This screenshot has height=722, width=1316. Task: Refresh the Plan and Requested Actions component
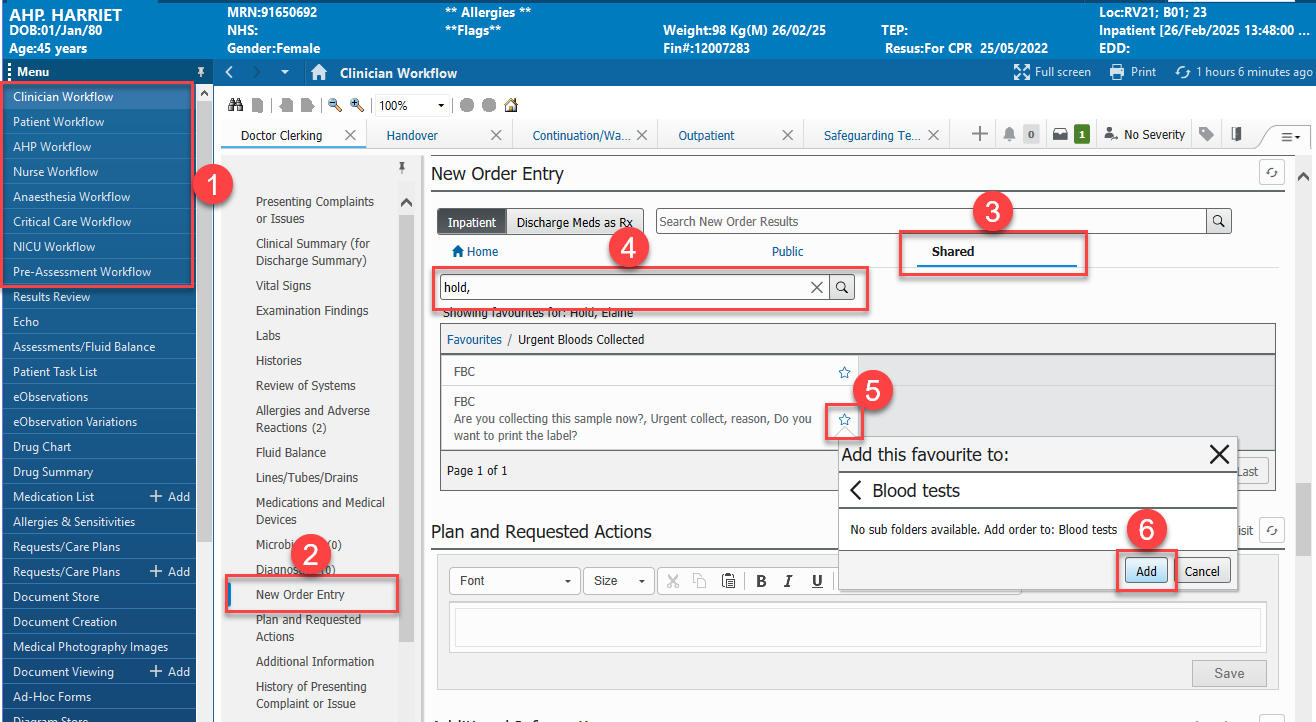point(1271,530)
